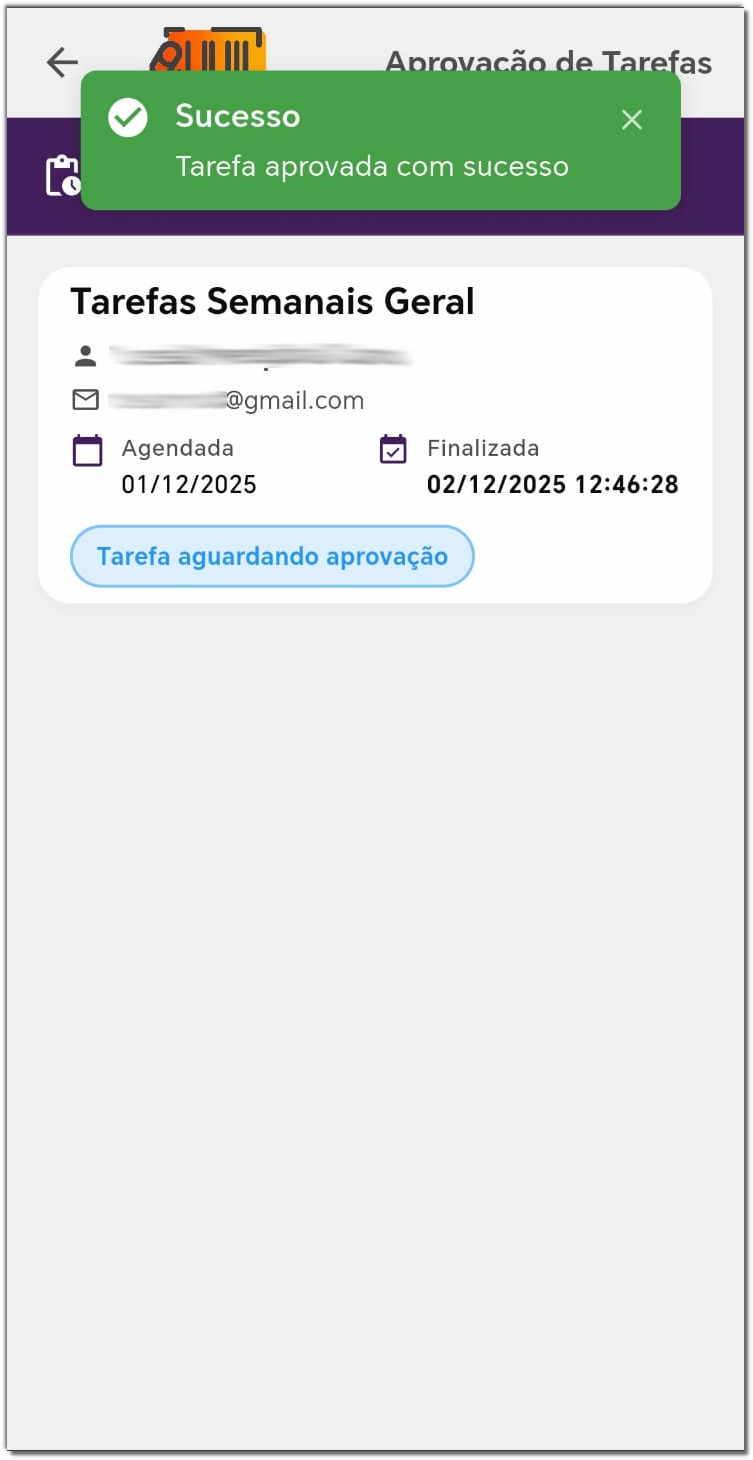Click the blurred user name on card
The image size is (753, 1460).
click(x=260, y=355)
